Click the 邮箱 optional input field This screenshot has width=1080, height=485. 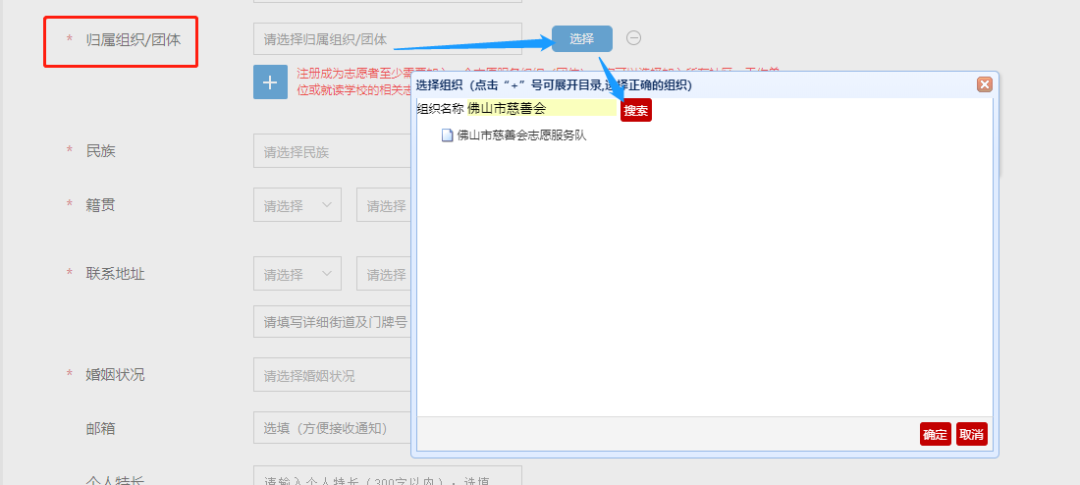click(x=333, y=429)
